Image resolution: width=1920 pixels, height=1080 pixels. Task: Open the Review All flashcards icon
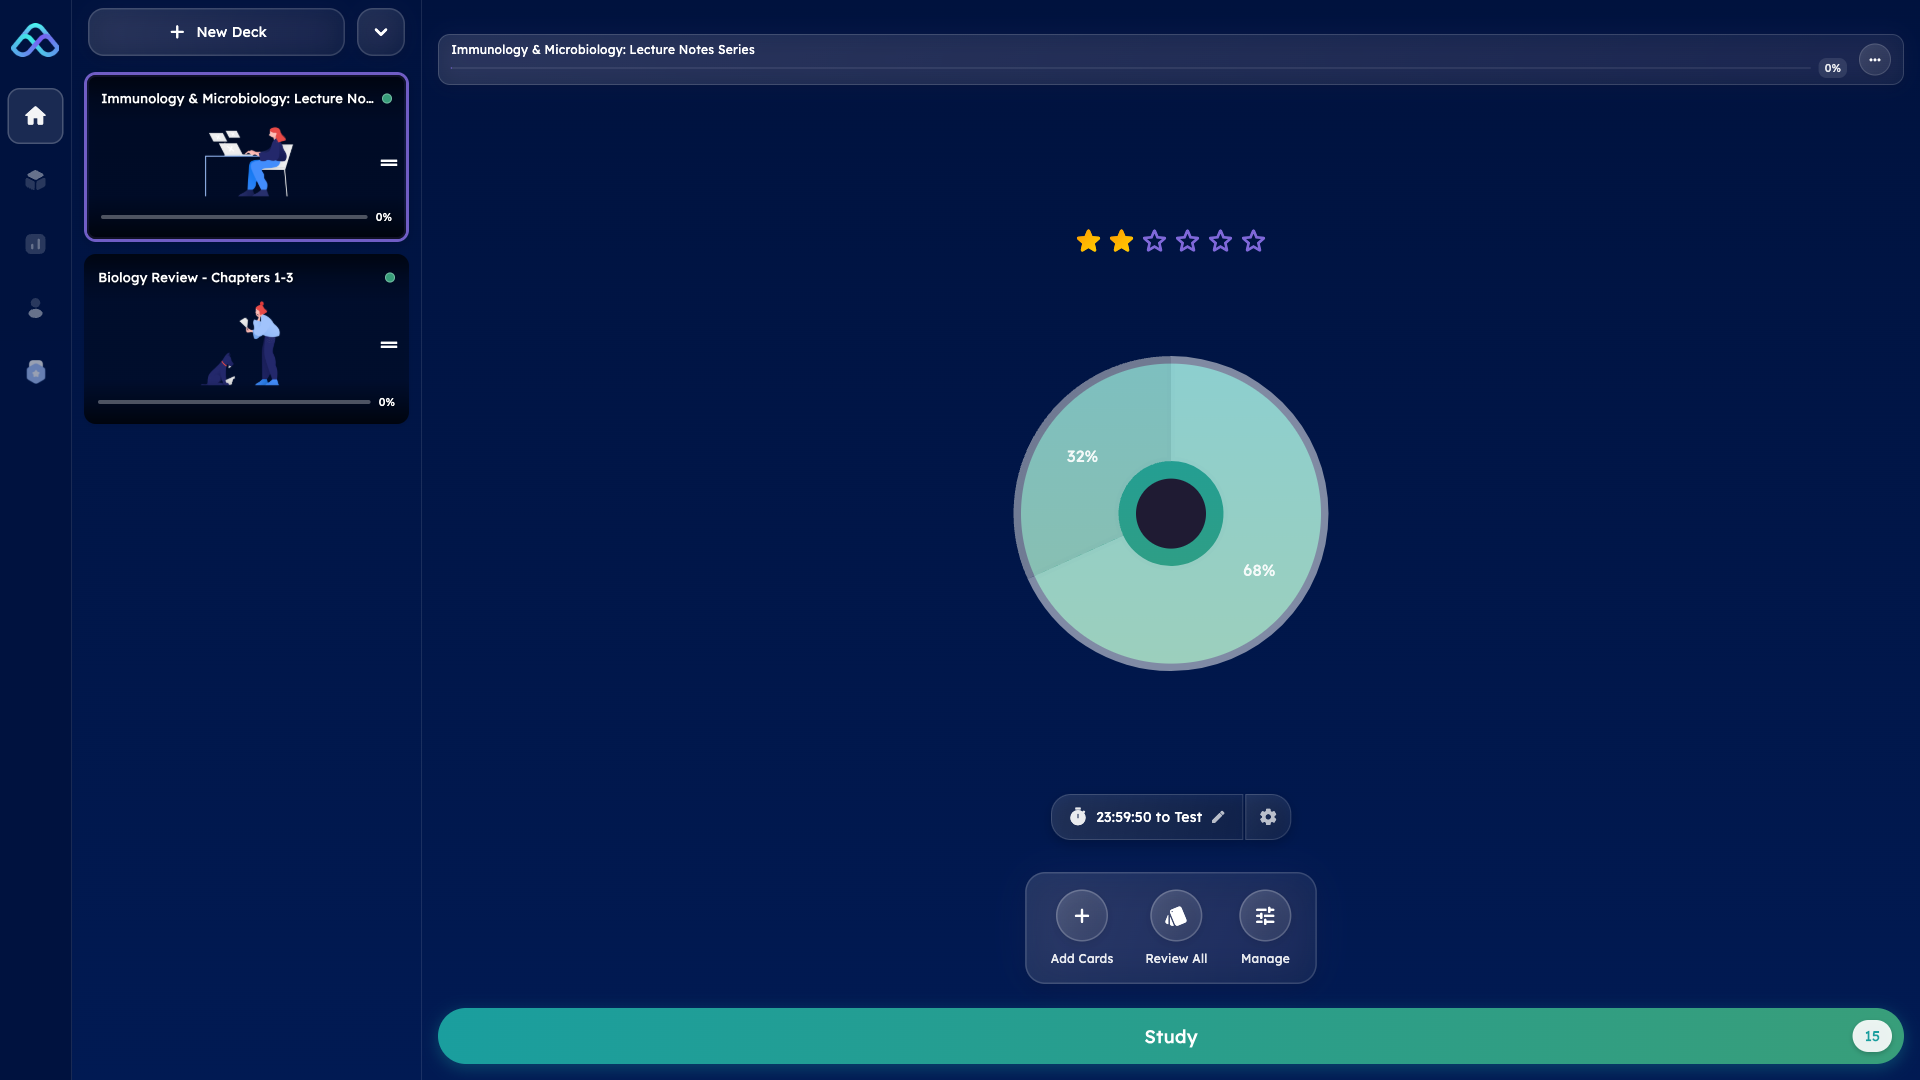(1176, 915)
